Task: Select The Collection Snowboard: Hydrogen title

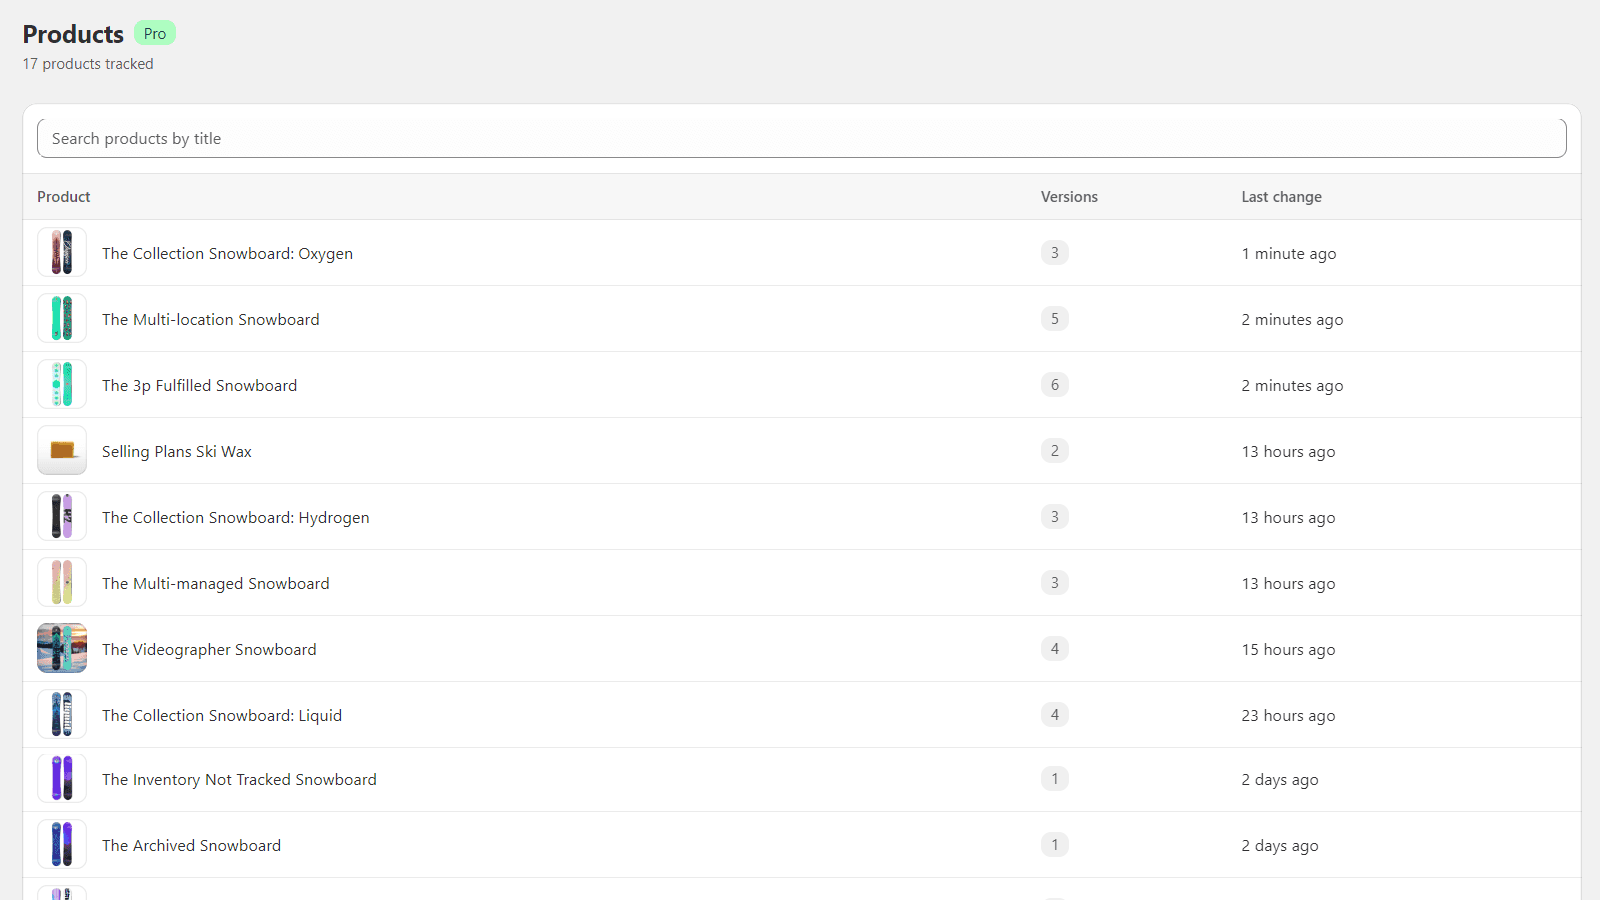Action: [x=236, y=517]
